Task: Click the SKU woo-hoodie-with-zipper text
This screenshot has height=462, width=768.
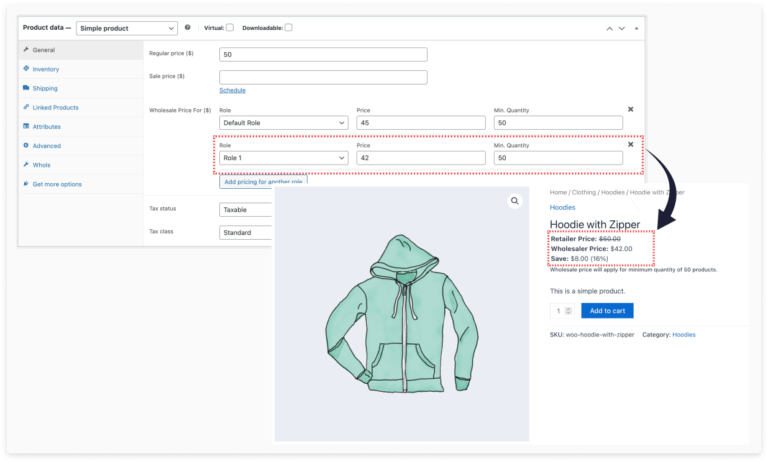Action: pyautogui.click(x=592, y=335)
